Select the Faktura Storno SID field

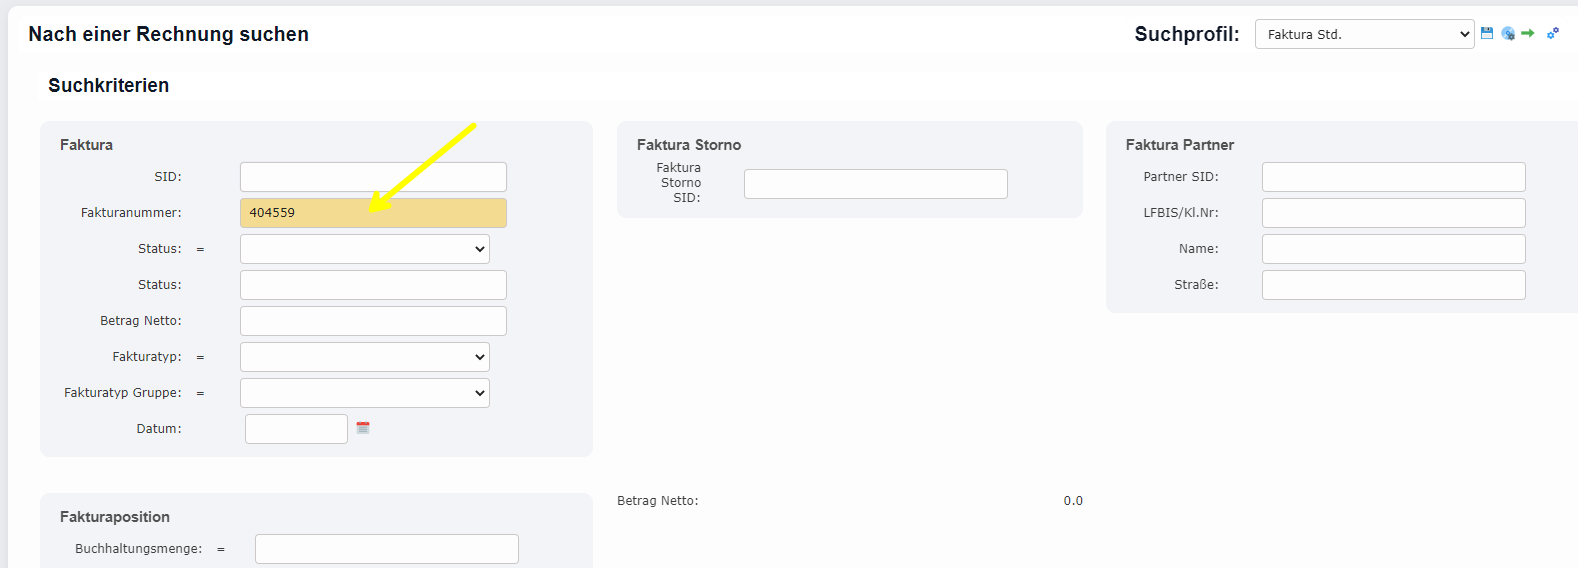(875, 184)
